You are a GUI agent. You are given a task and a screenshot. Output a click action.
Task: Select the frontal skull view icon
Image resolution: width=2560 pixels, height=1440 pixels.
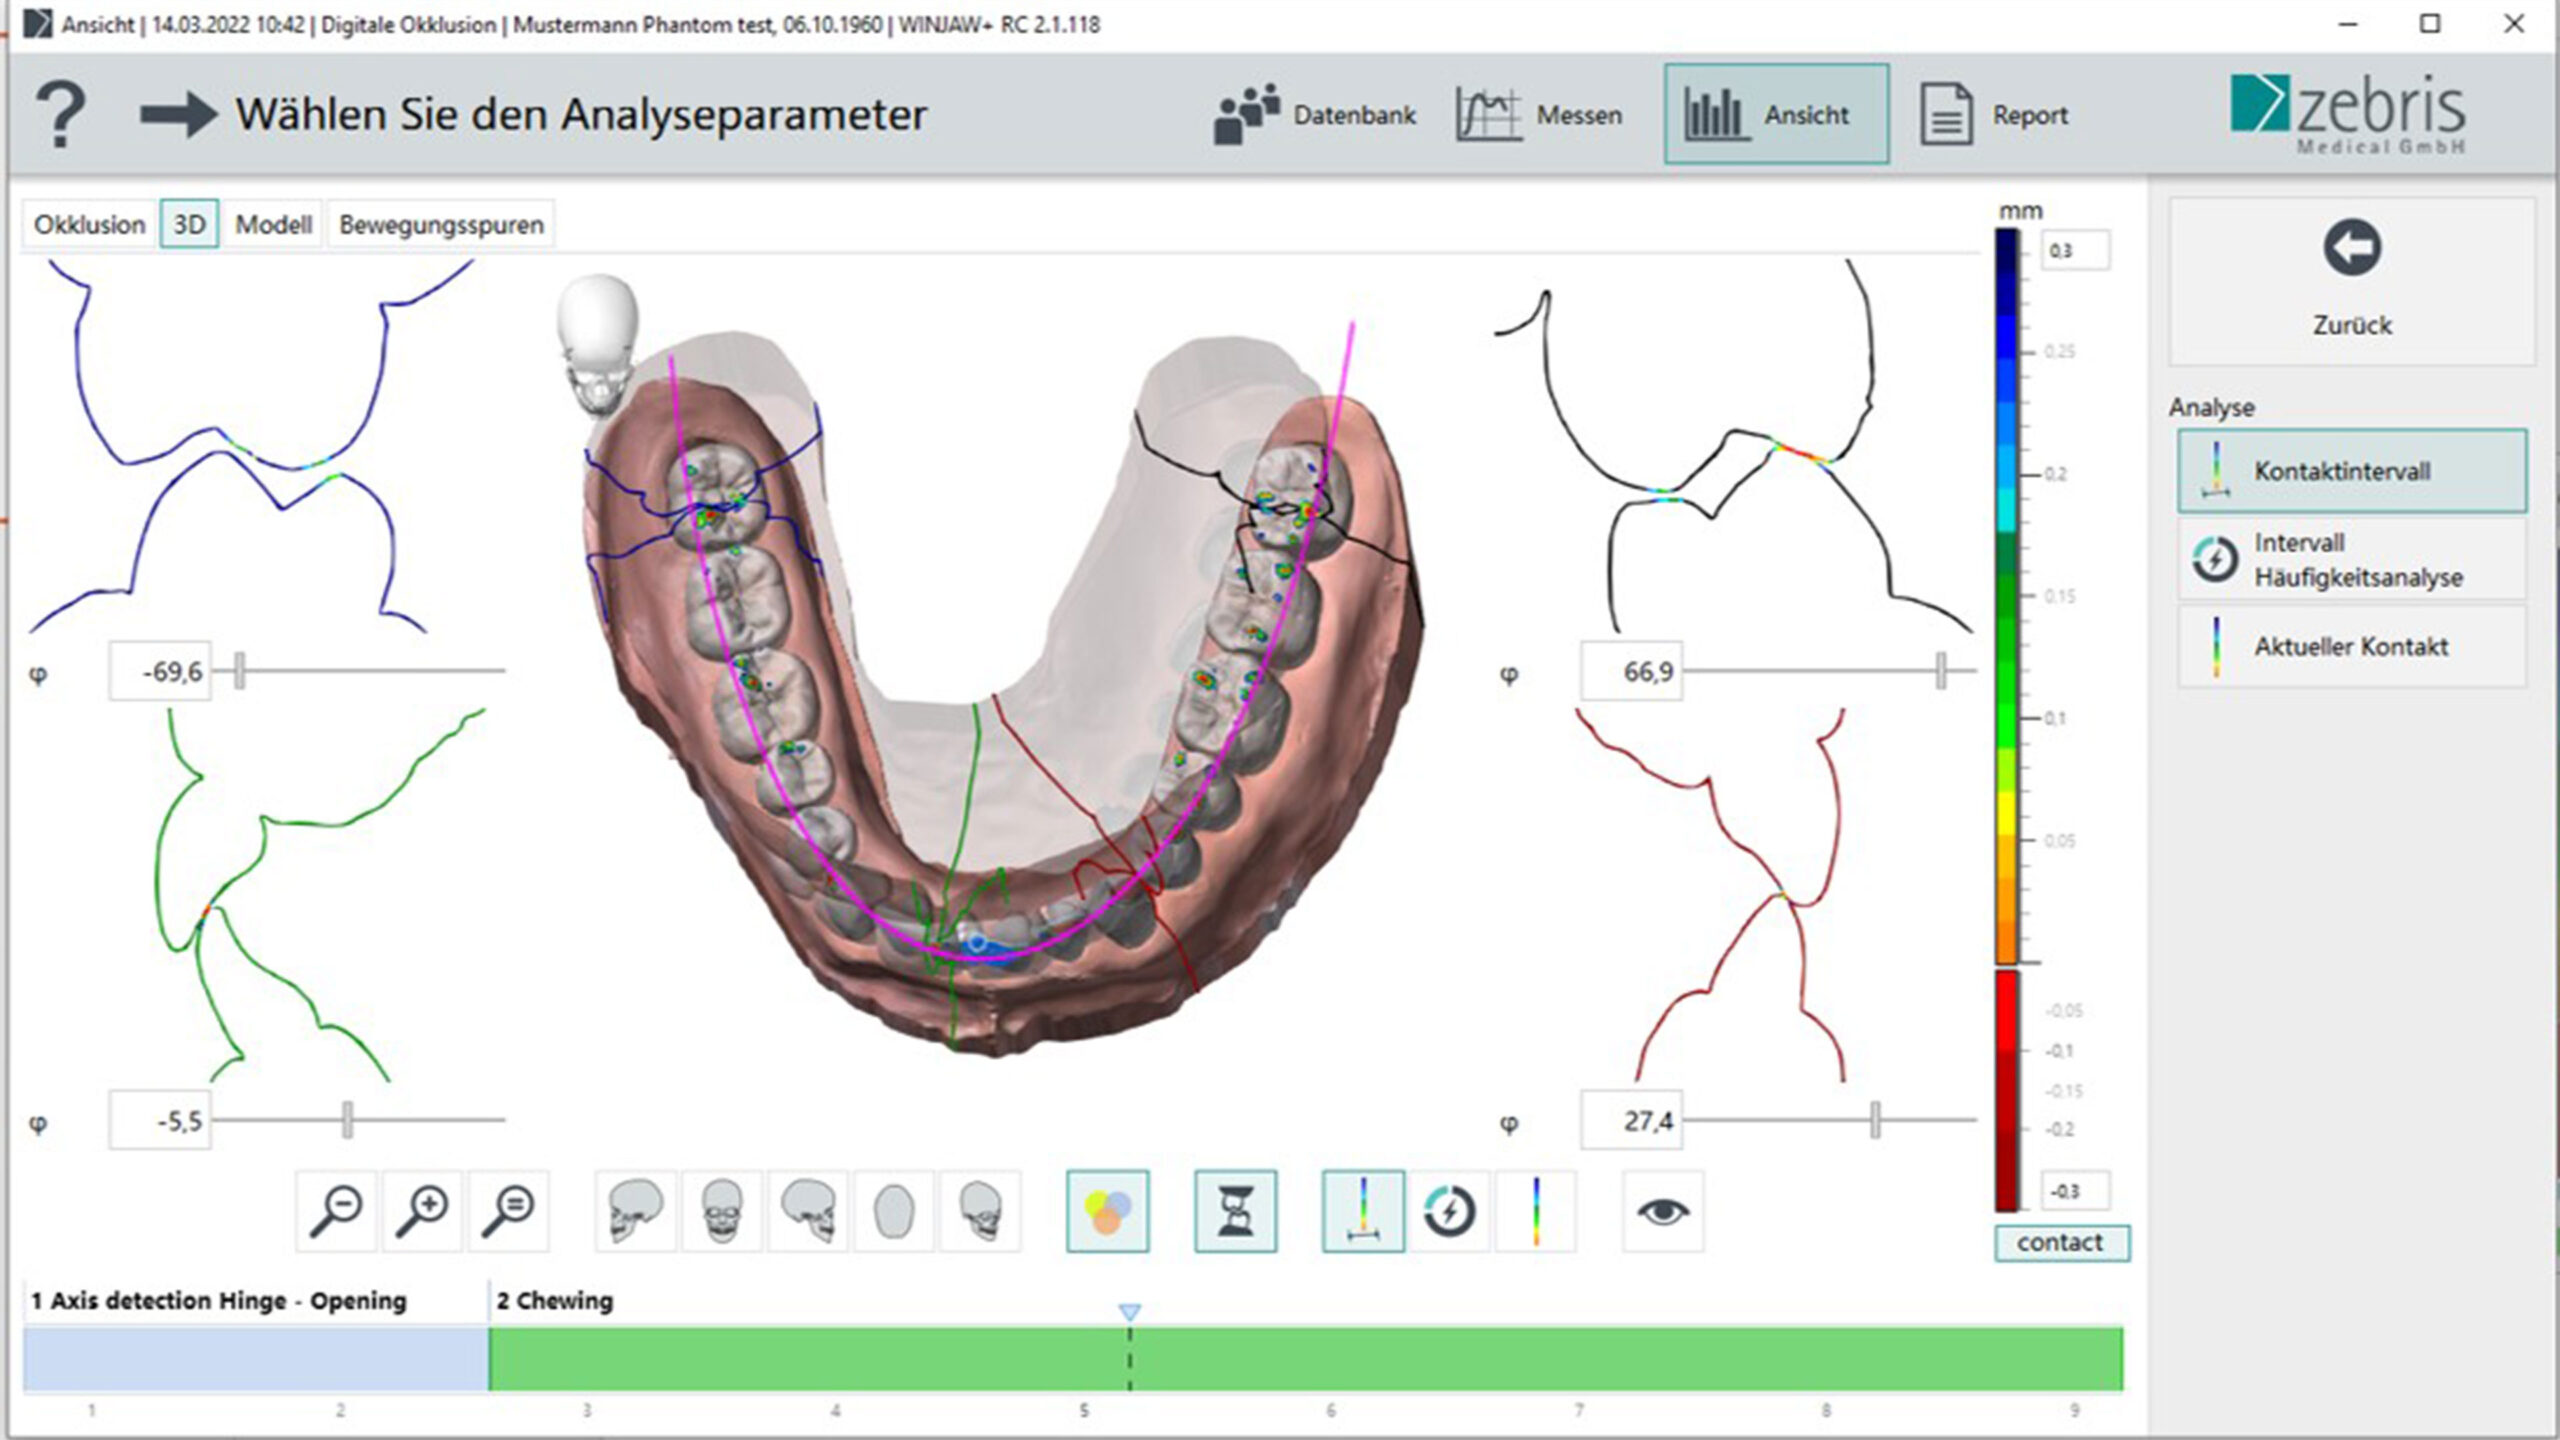click(x=722, y=1211)
